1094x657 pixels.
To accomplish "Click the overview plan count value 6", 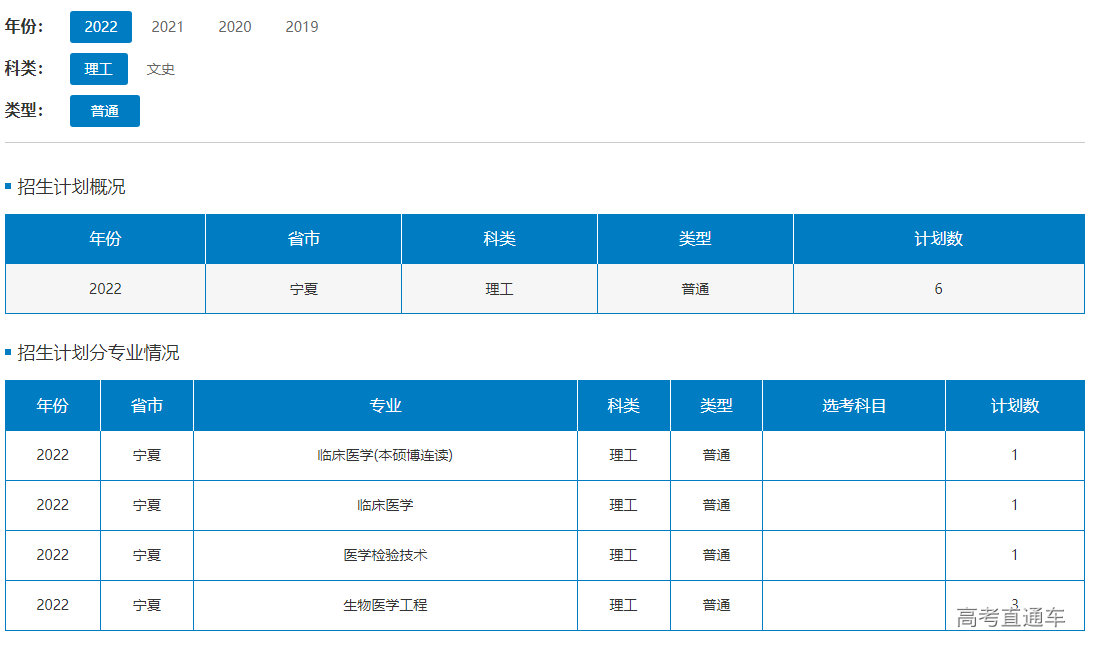I will [x=938, y=289].
